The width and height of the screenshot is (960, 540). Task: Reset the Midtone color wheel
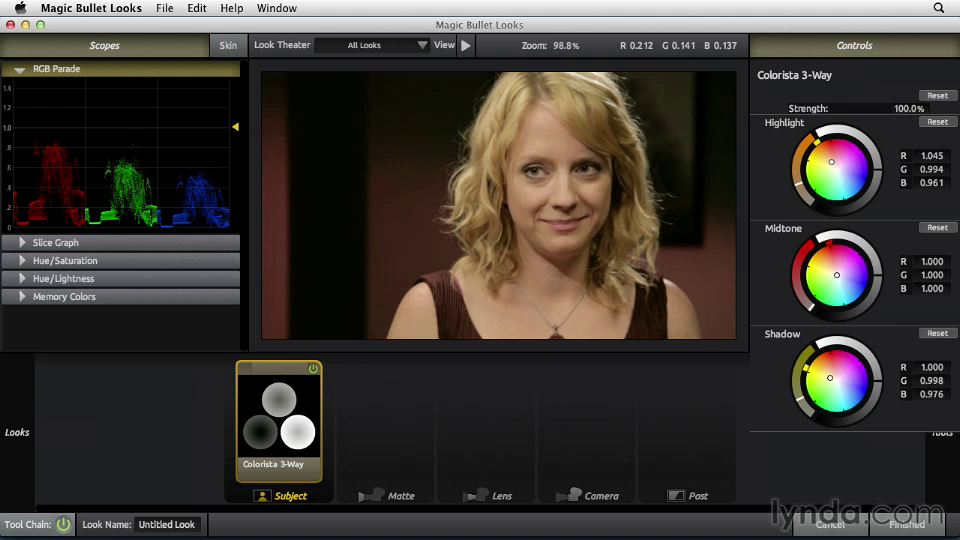click(x=937, y=227)
